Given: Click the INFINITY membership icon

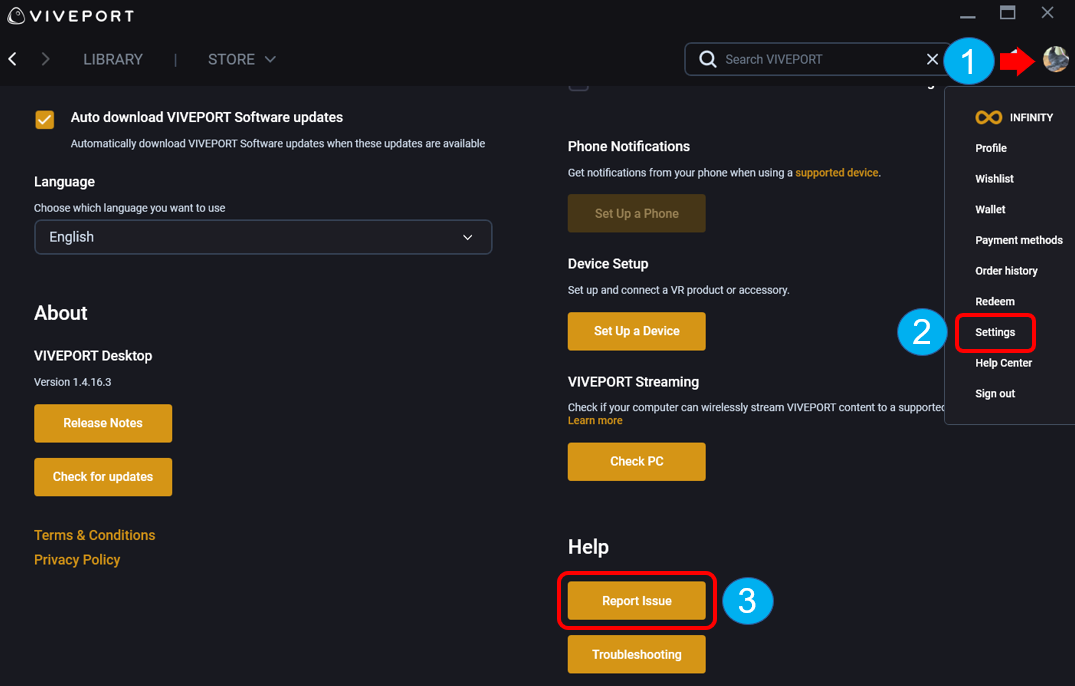Looking at the screenshot, I should [988, 117].
